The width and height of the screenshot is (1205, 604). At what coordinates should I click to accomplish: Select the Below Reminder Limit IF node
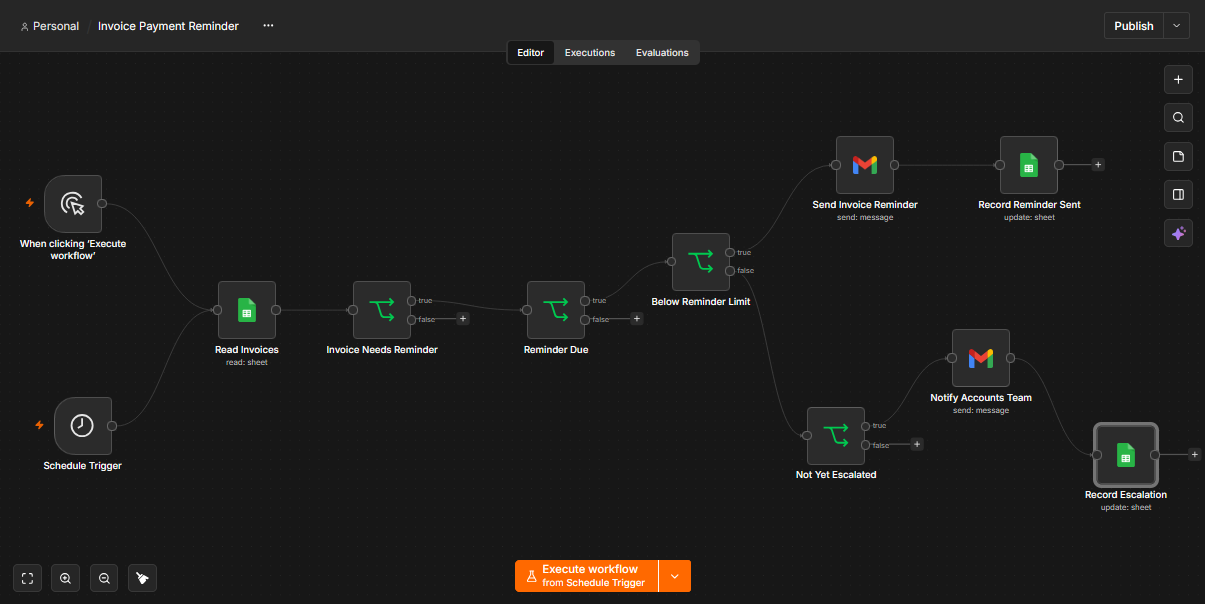click(x=701, y=262)
